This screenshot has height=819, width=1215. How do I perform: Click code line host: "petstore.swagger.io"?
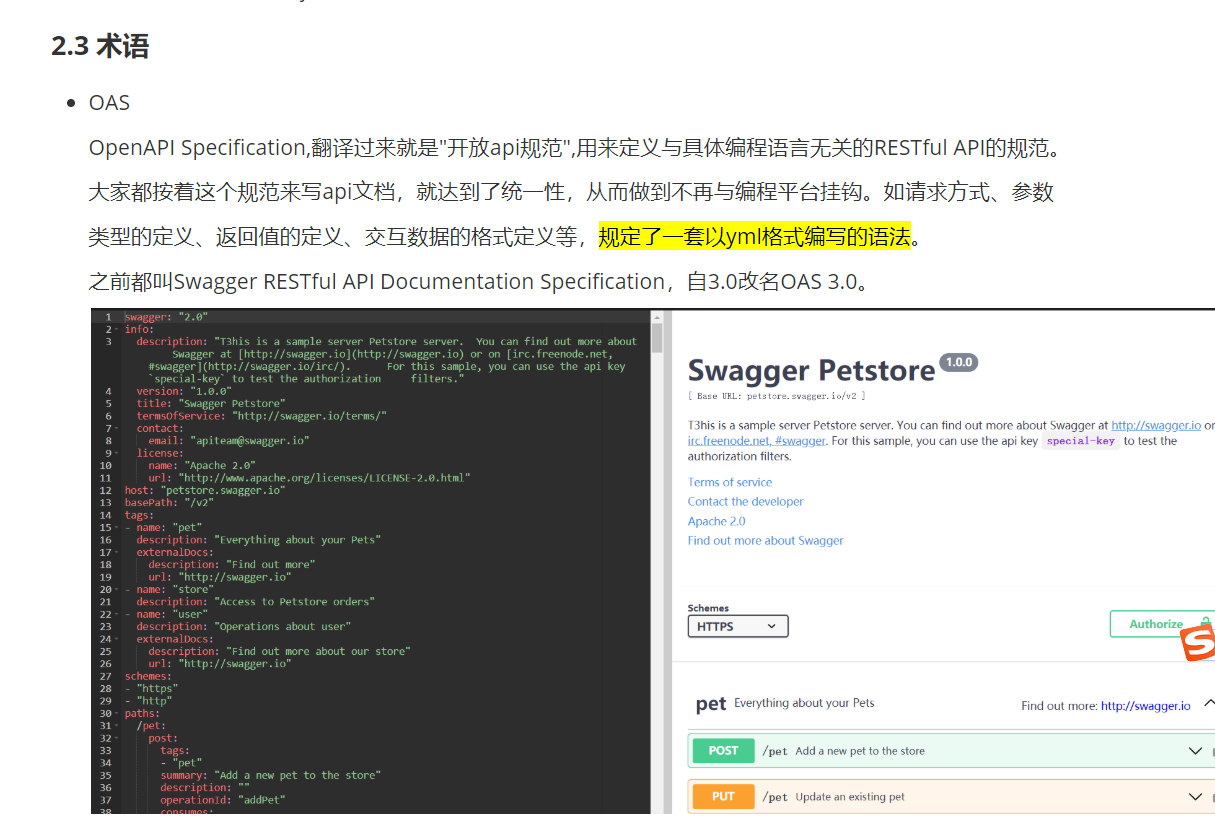click(x=205, y=490)
